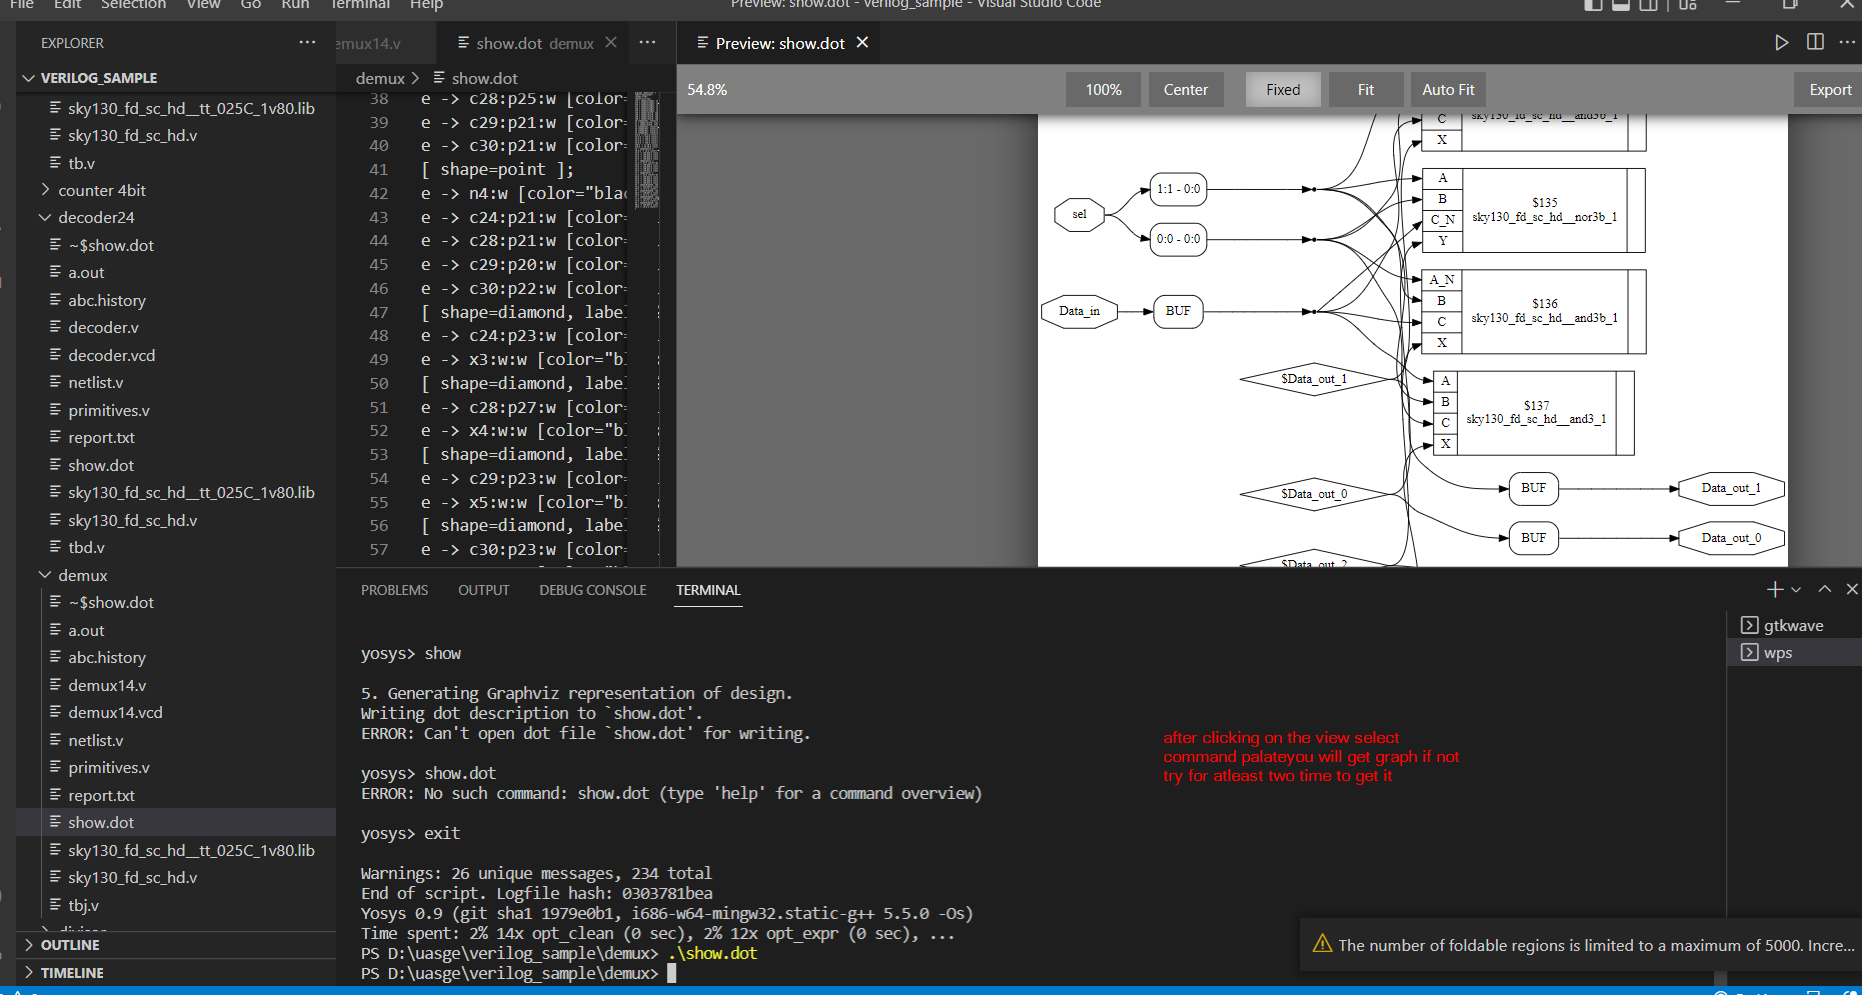Click the Run play icon in preview toolbar
The image size is (1862, 995).
[x=1781, y=43]
